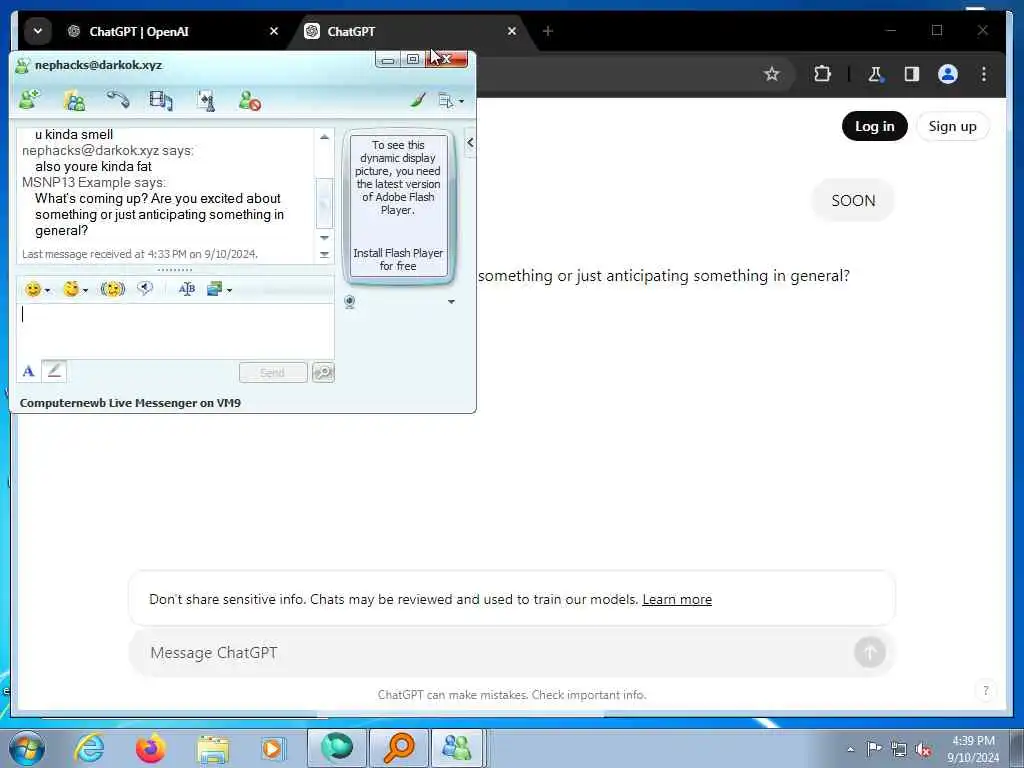1024x768 pixels.
Task: Click the conversation scroll up arrow
Action: tap(325, 137)
